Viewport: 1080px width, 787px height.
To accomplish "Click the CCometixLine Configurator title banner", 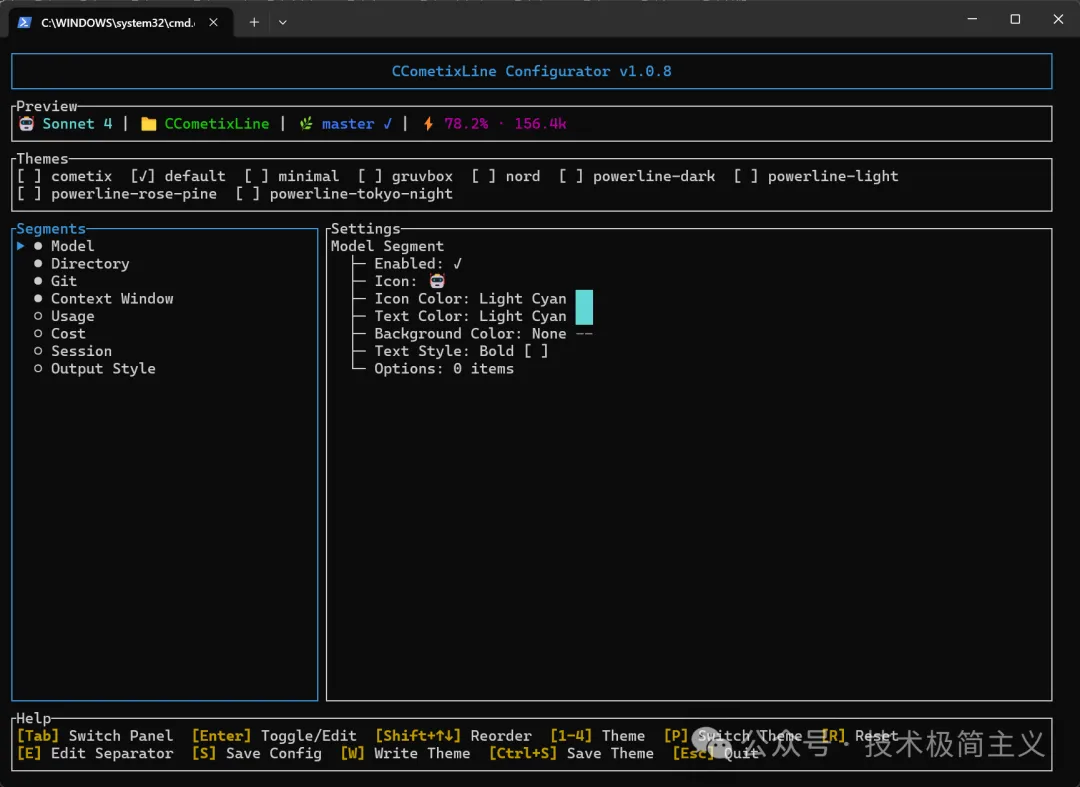I will 532,72.
